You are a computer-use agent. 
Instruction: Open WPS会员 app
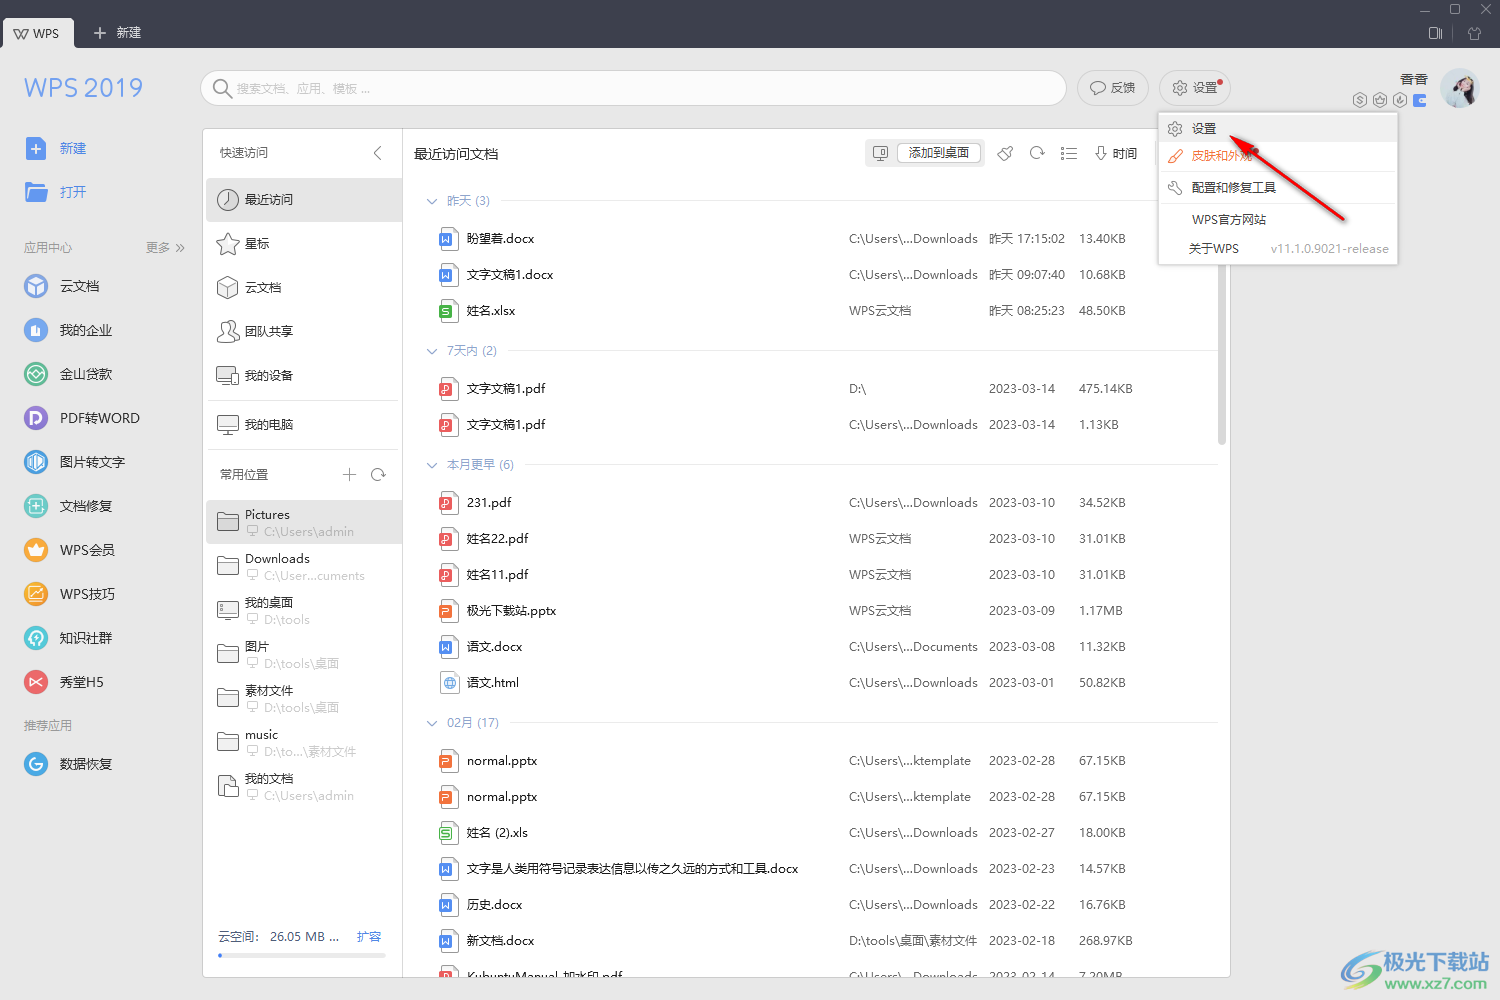70,550
